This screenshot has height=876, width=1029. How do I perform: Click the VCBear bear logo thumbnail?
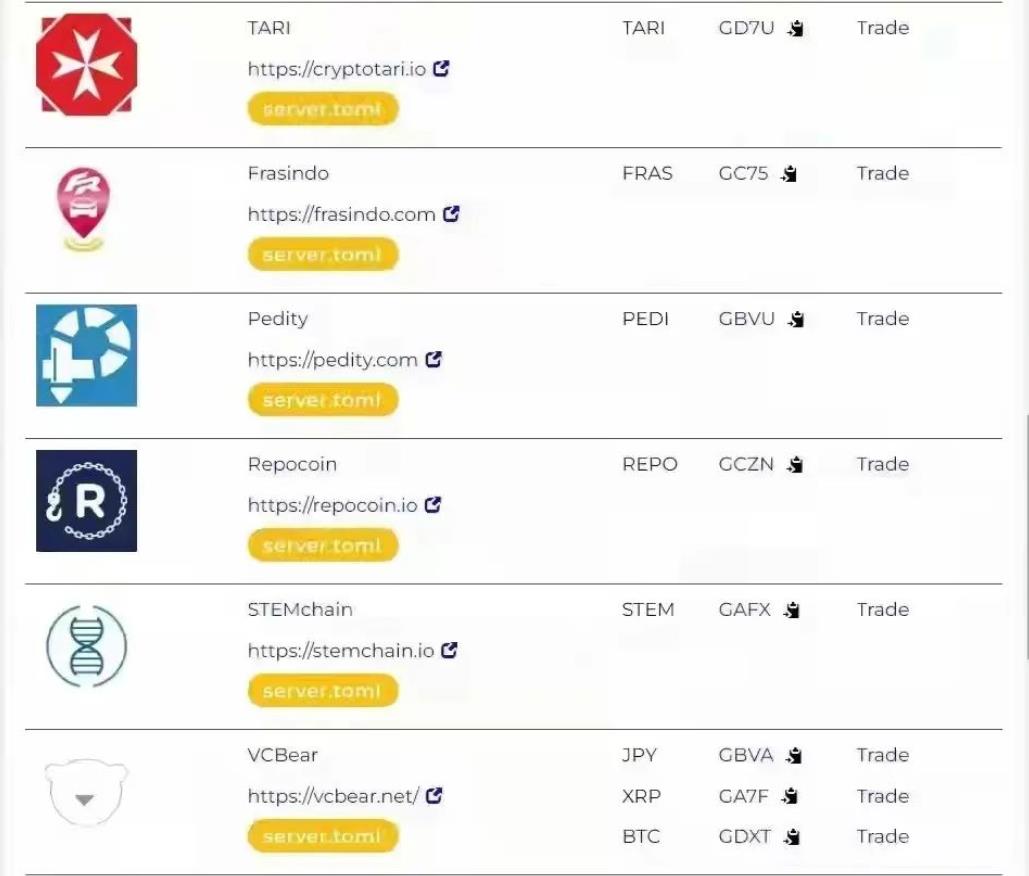(86, 792)
